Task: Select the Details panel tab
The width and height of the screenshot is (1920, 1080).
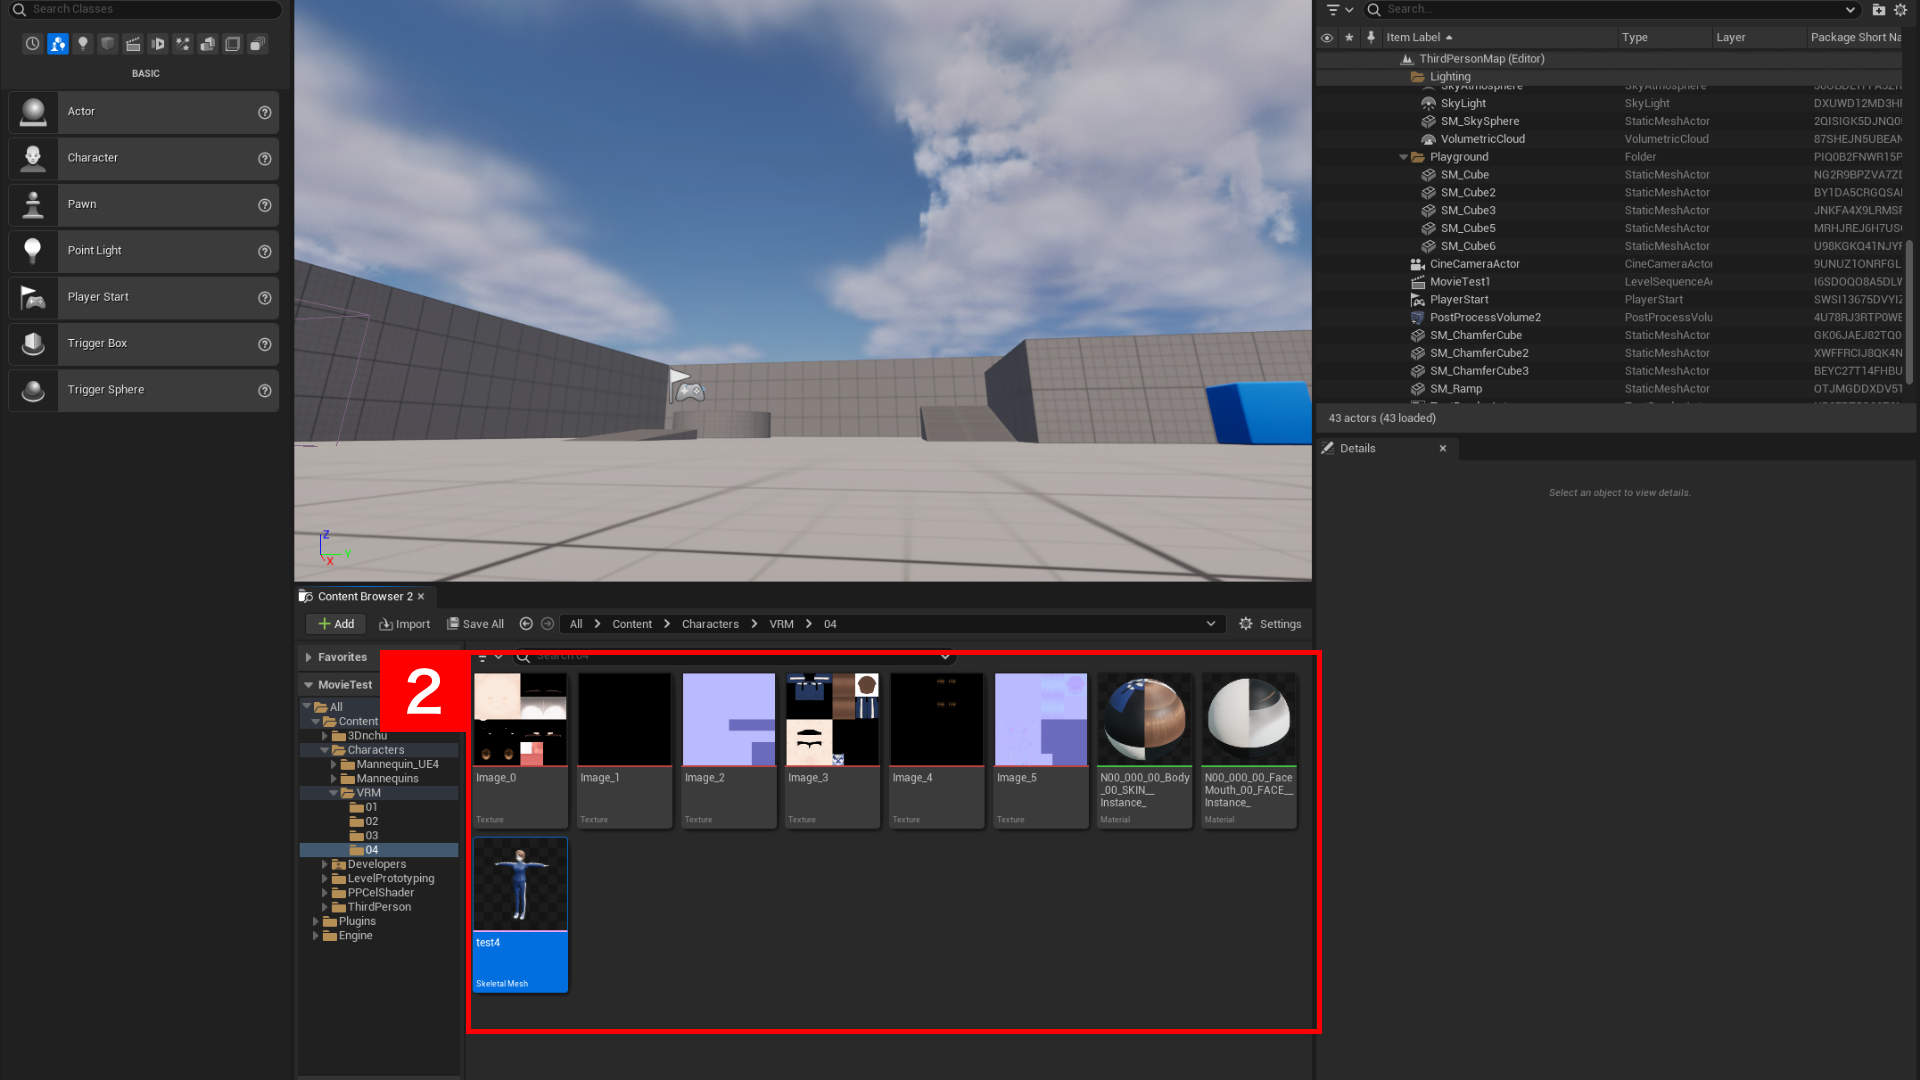Action: [1357, 448]
